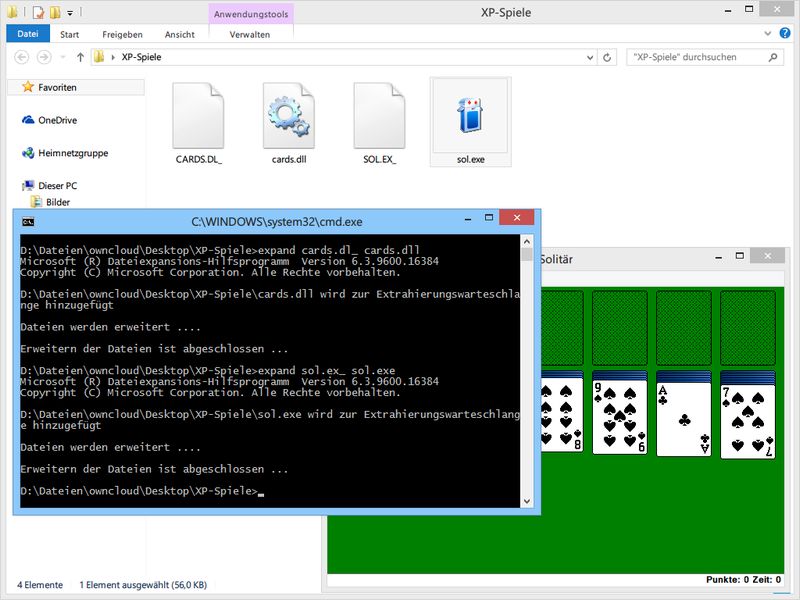Click the properties icon in quick access toolbar
The image size is (800, 600).
(x=38, y=12)
